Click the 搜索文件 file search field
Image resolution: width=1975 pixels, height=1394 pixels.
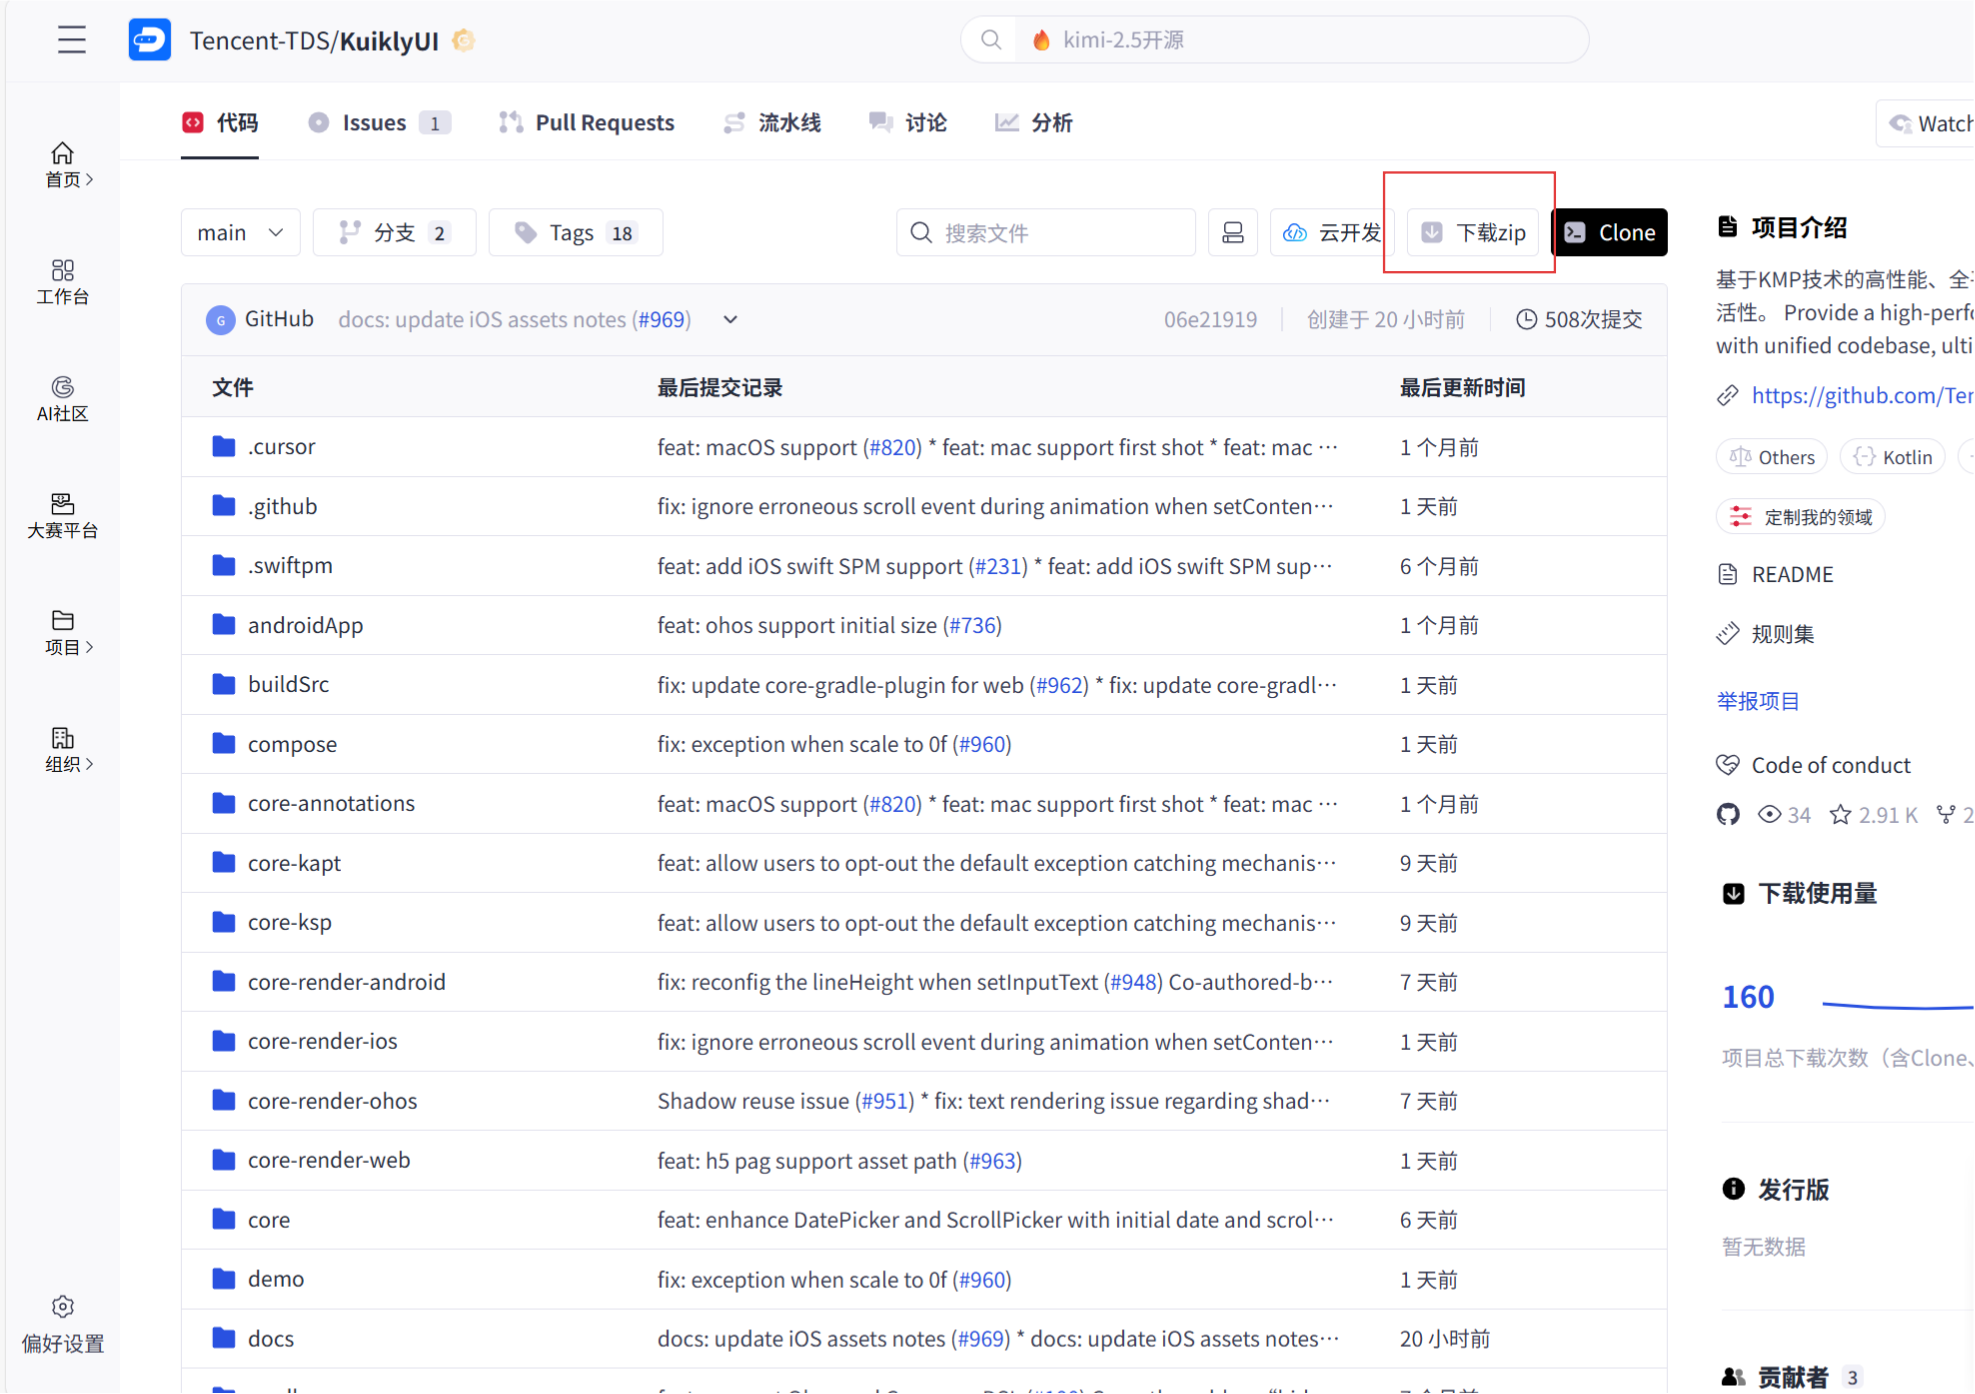[x=1045, y=233]
